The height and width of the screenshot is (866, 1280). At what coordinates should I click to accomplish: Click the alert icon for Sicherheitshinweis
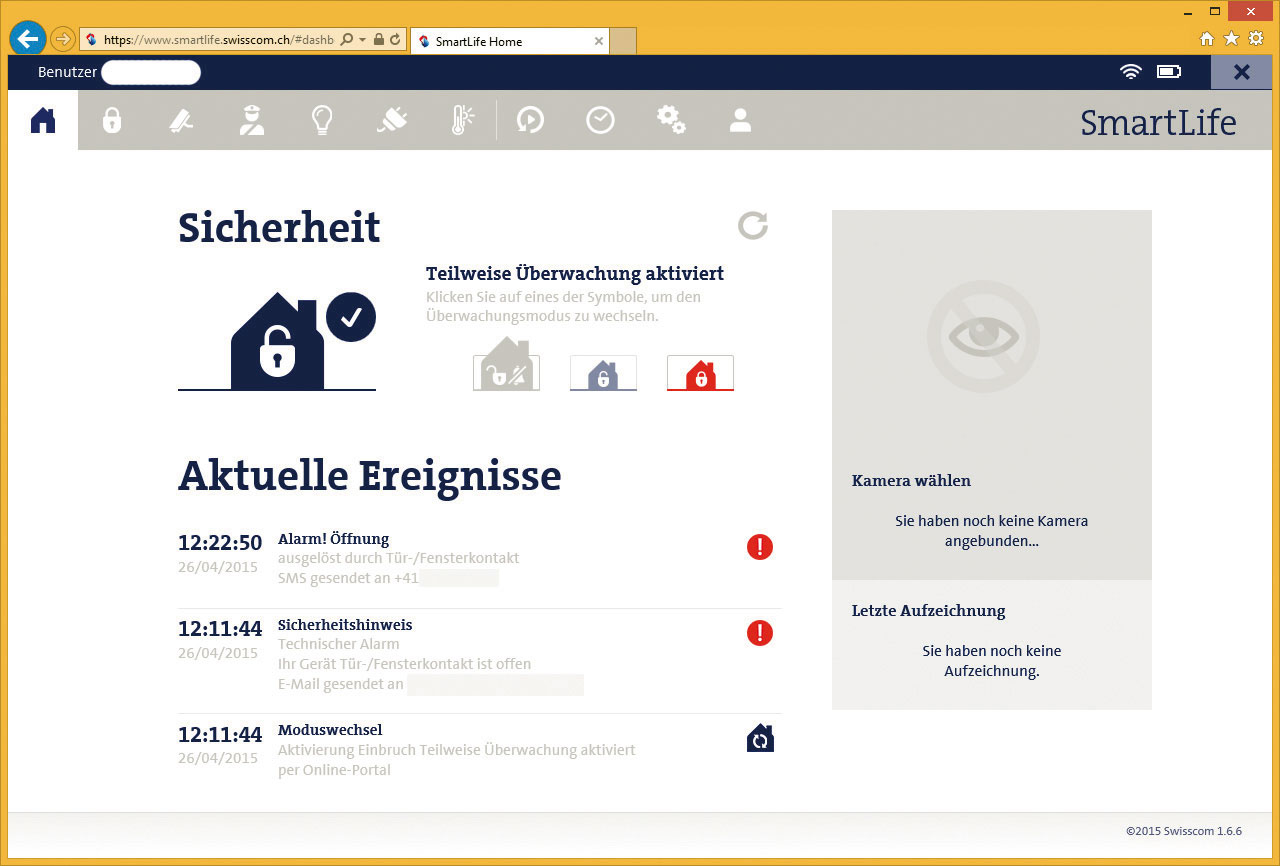tap(760, 633)
